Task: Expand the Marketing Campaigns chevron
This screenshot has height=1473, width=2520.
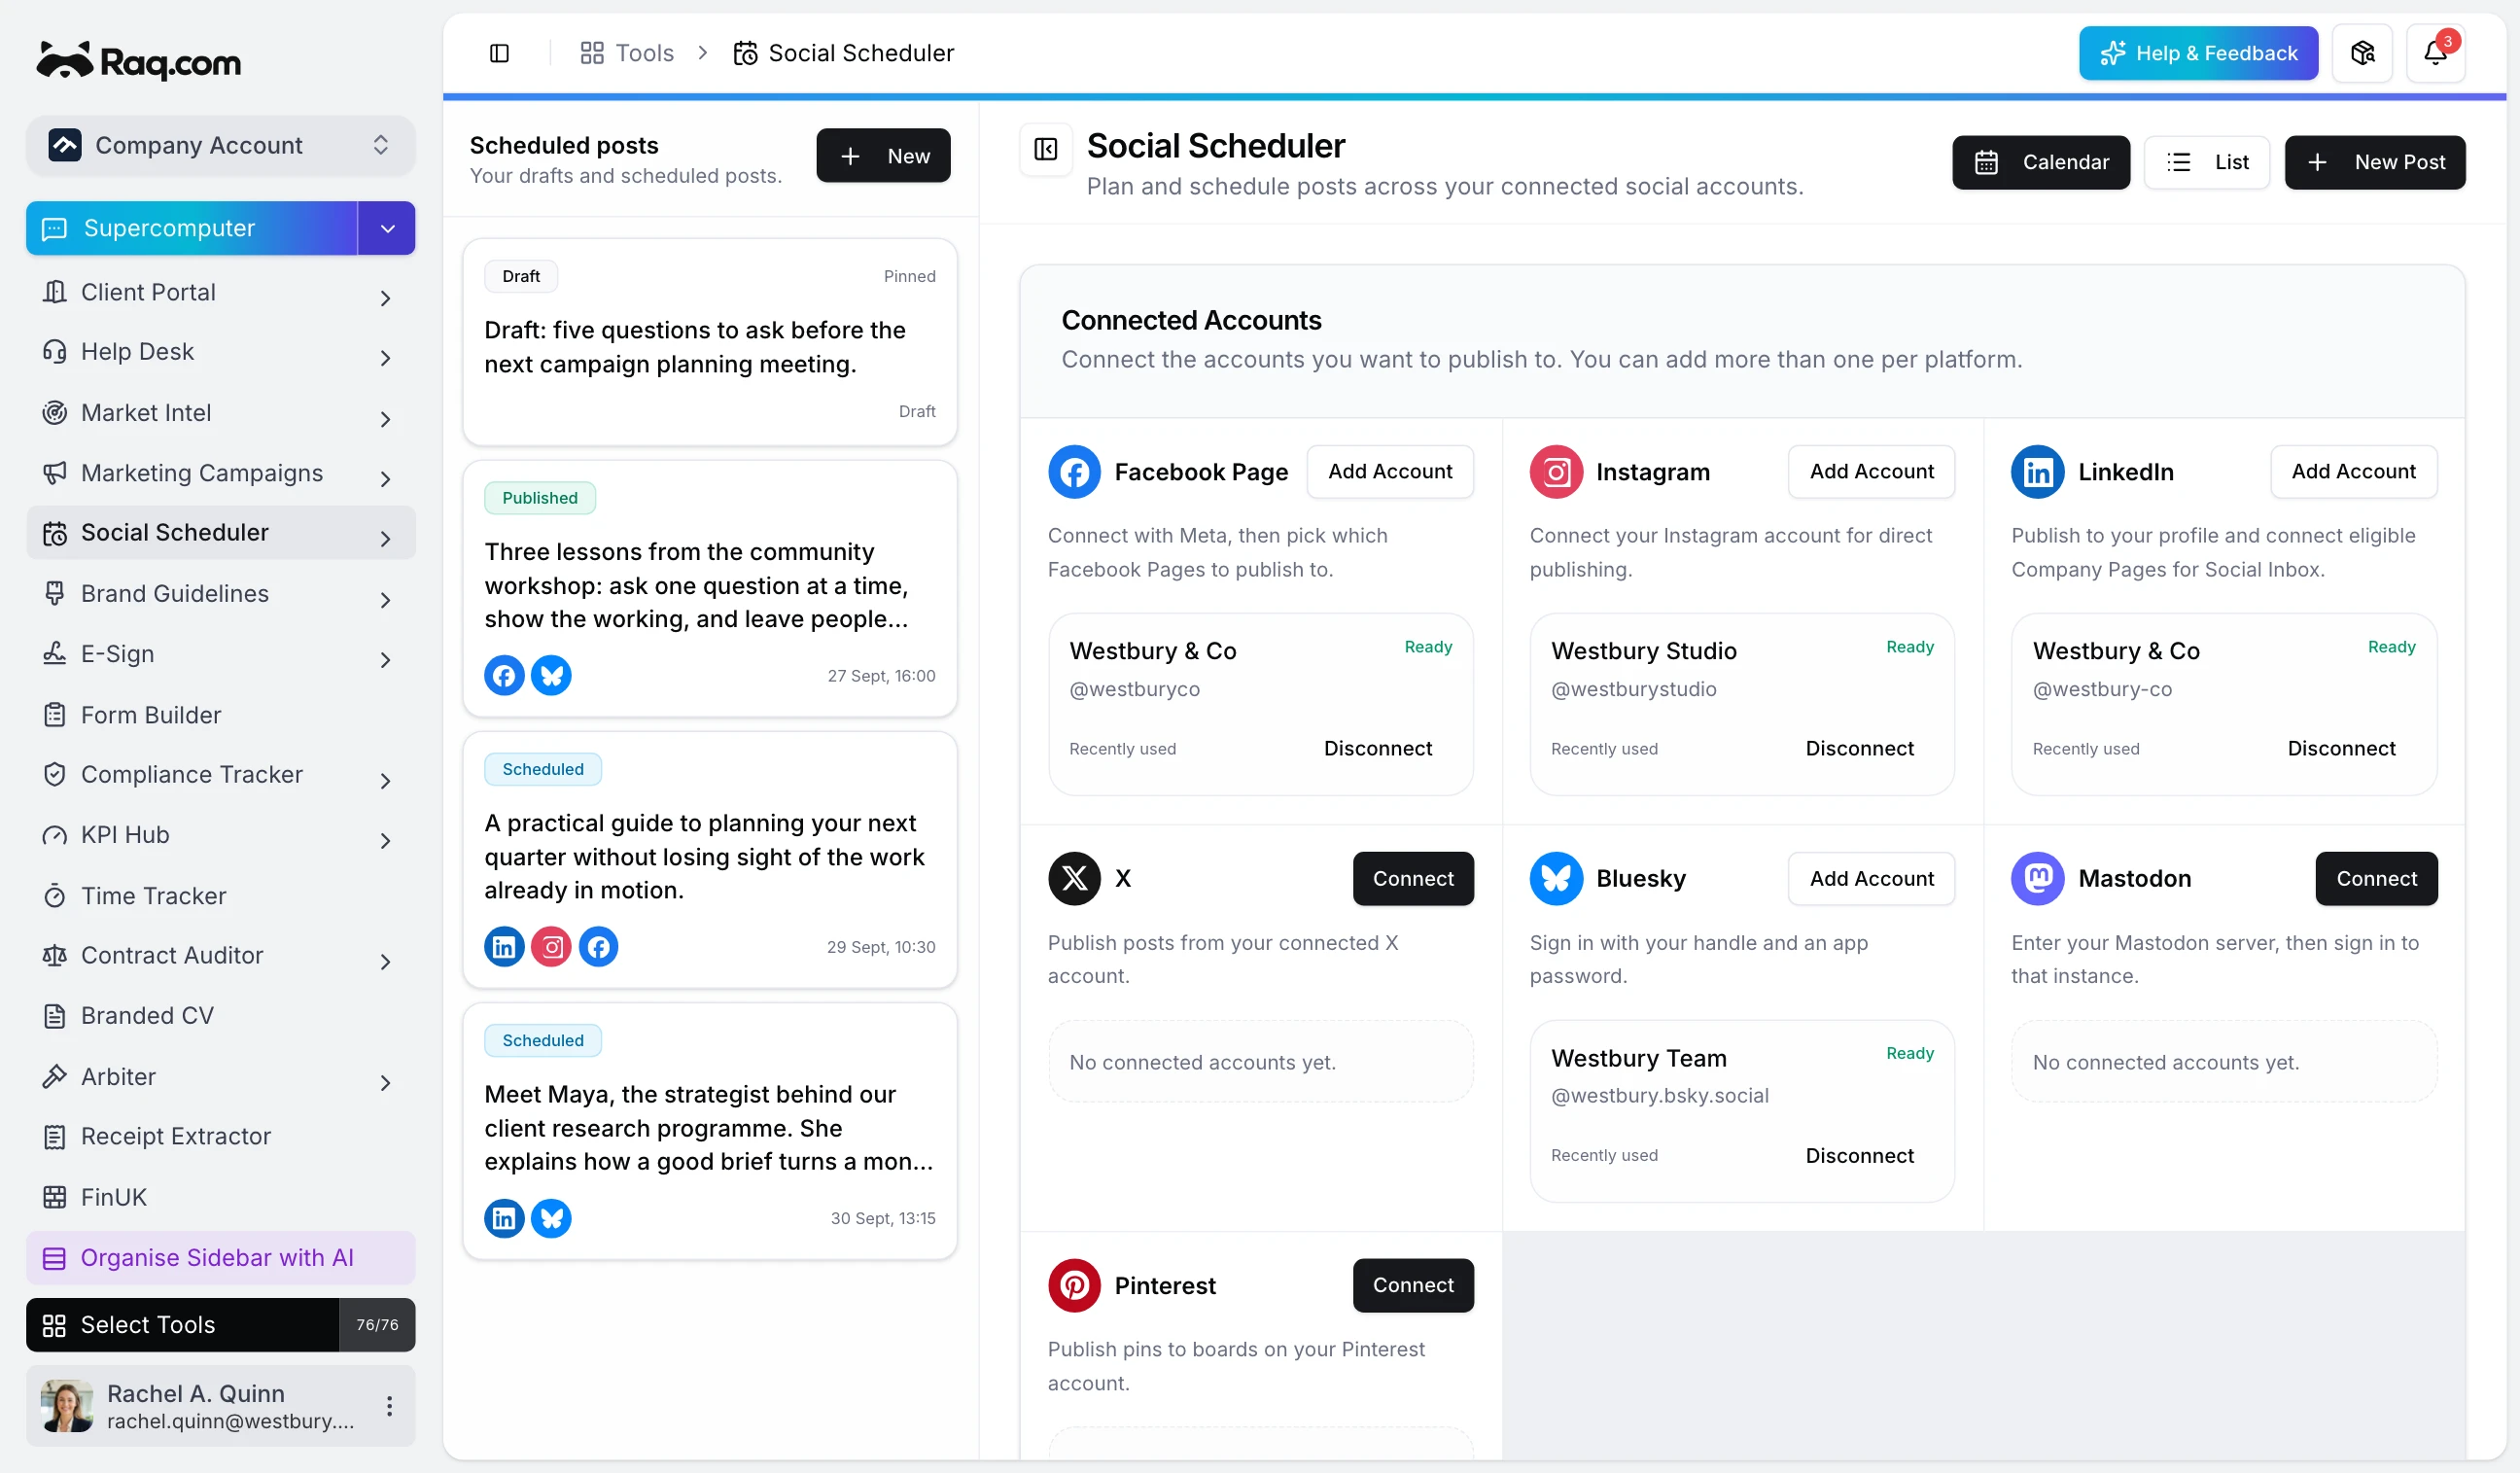Action: coord(385,478)
